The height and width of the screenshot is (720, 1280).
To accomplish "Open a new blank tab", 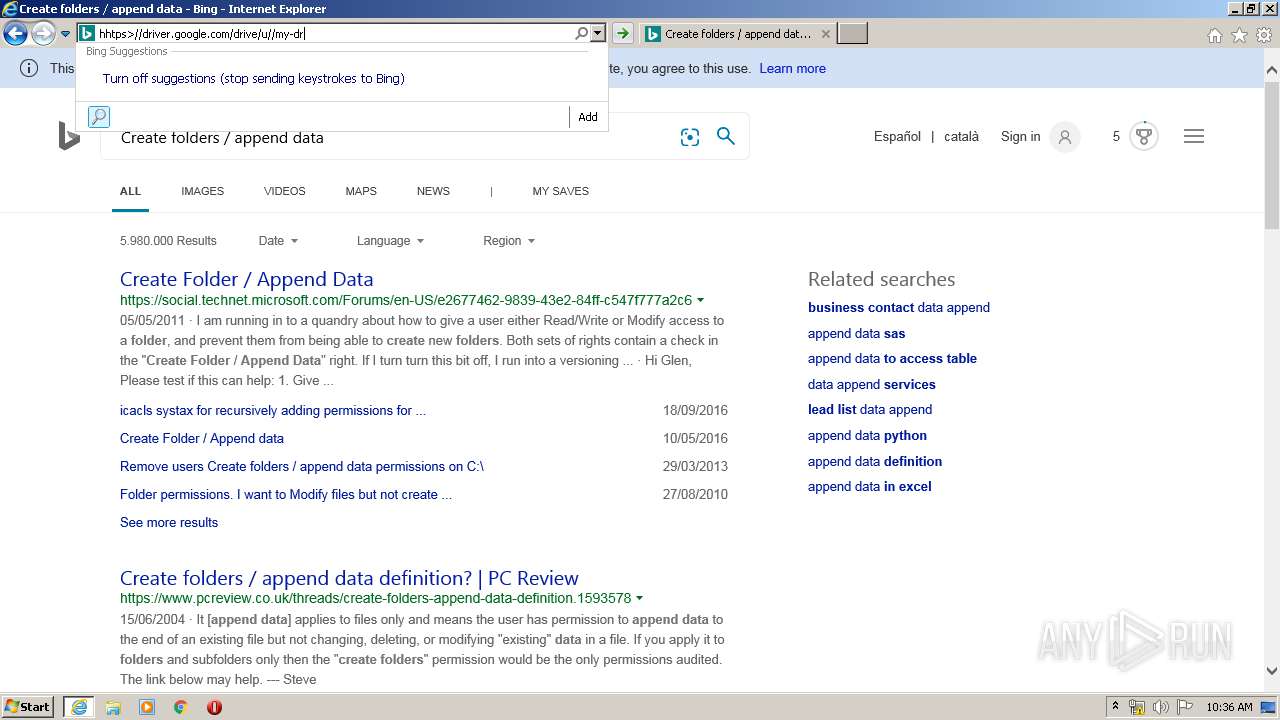I will [x=852, y=34].
